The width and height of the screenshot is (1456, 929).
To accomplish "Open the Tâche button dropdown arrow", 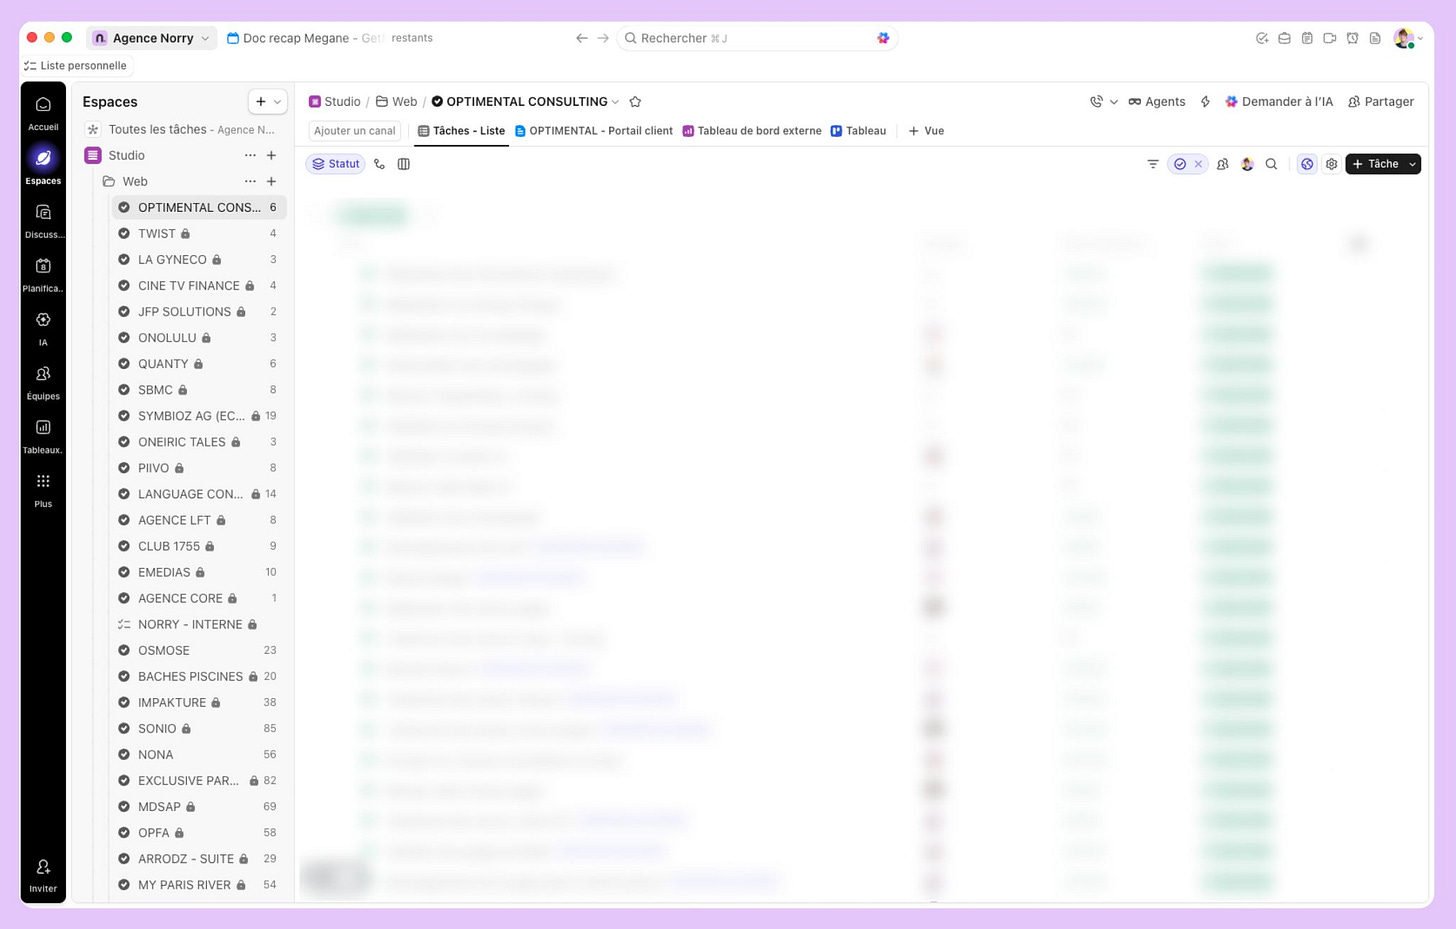I will click(1412, 164).
